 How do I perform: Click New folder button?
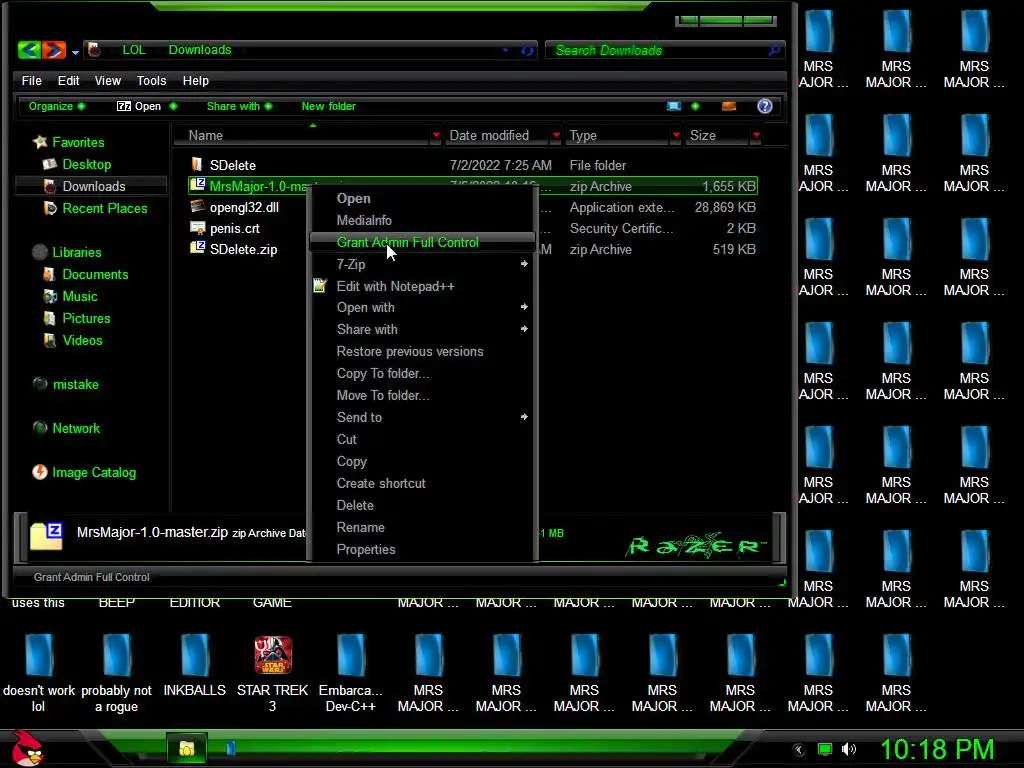coord(328,106)
